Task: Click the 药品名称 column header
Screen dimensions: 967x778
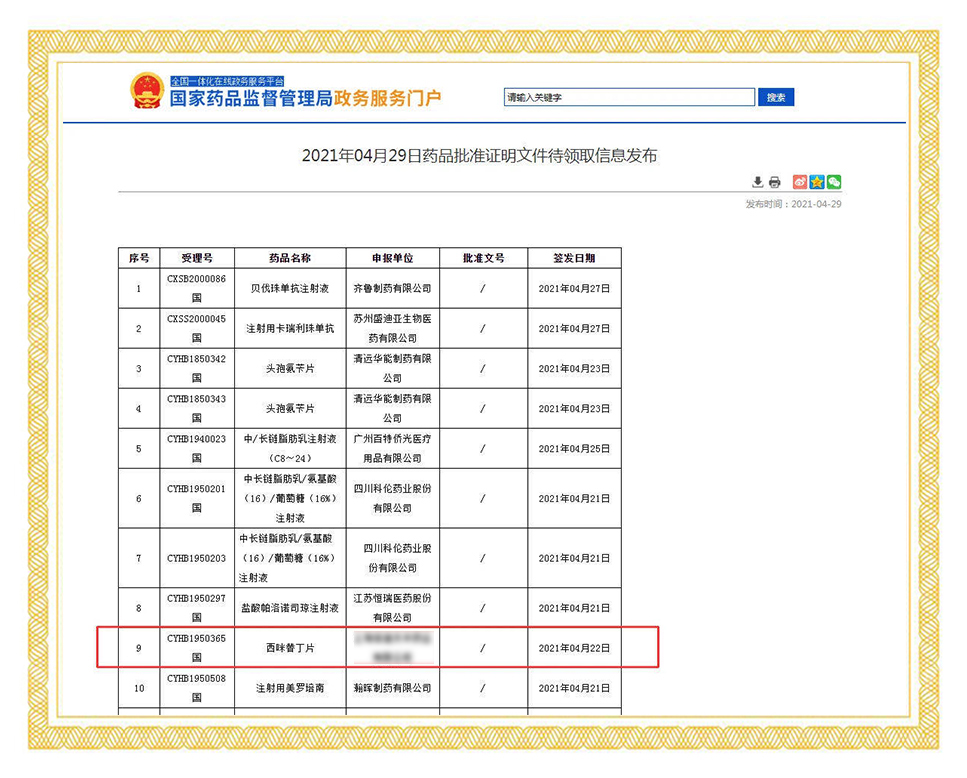Action: [290, 258]
